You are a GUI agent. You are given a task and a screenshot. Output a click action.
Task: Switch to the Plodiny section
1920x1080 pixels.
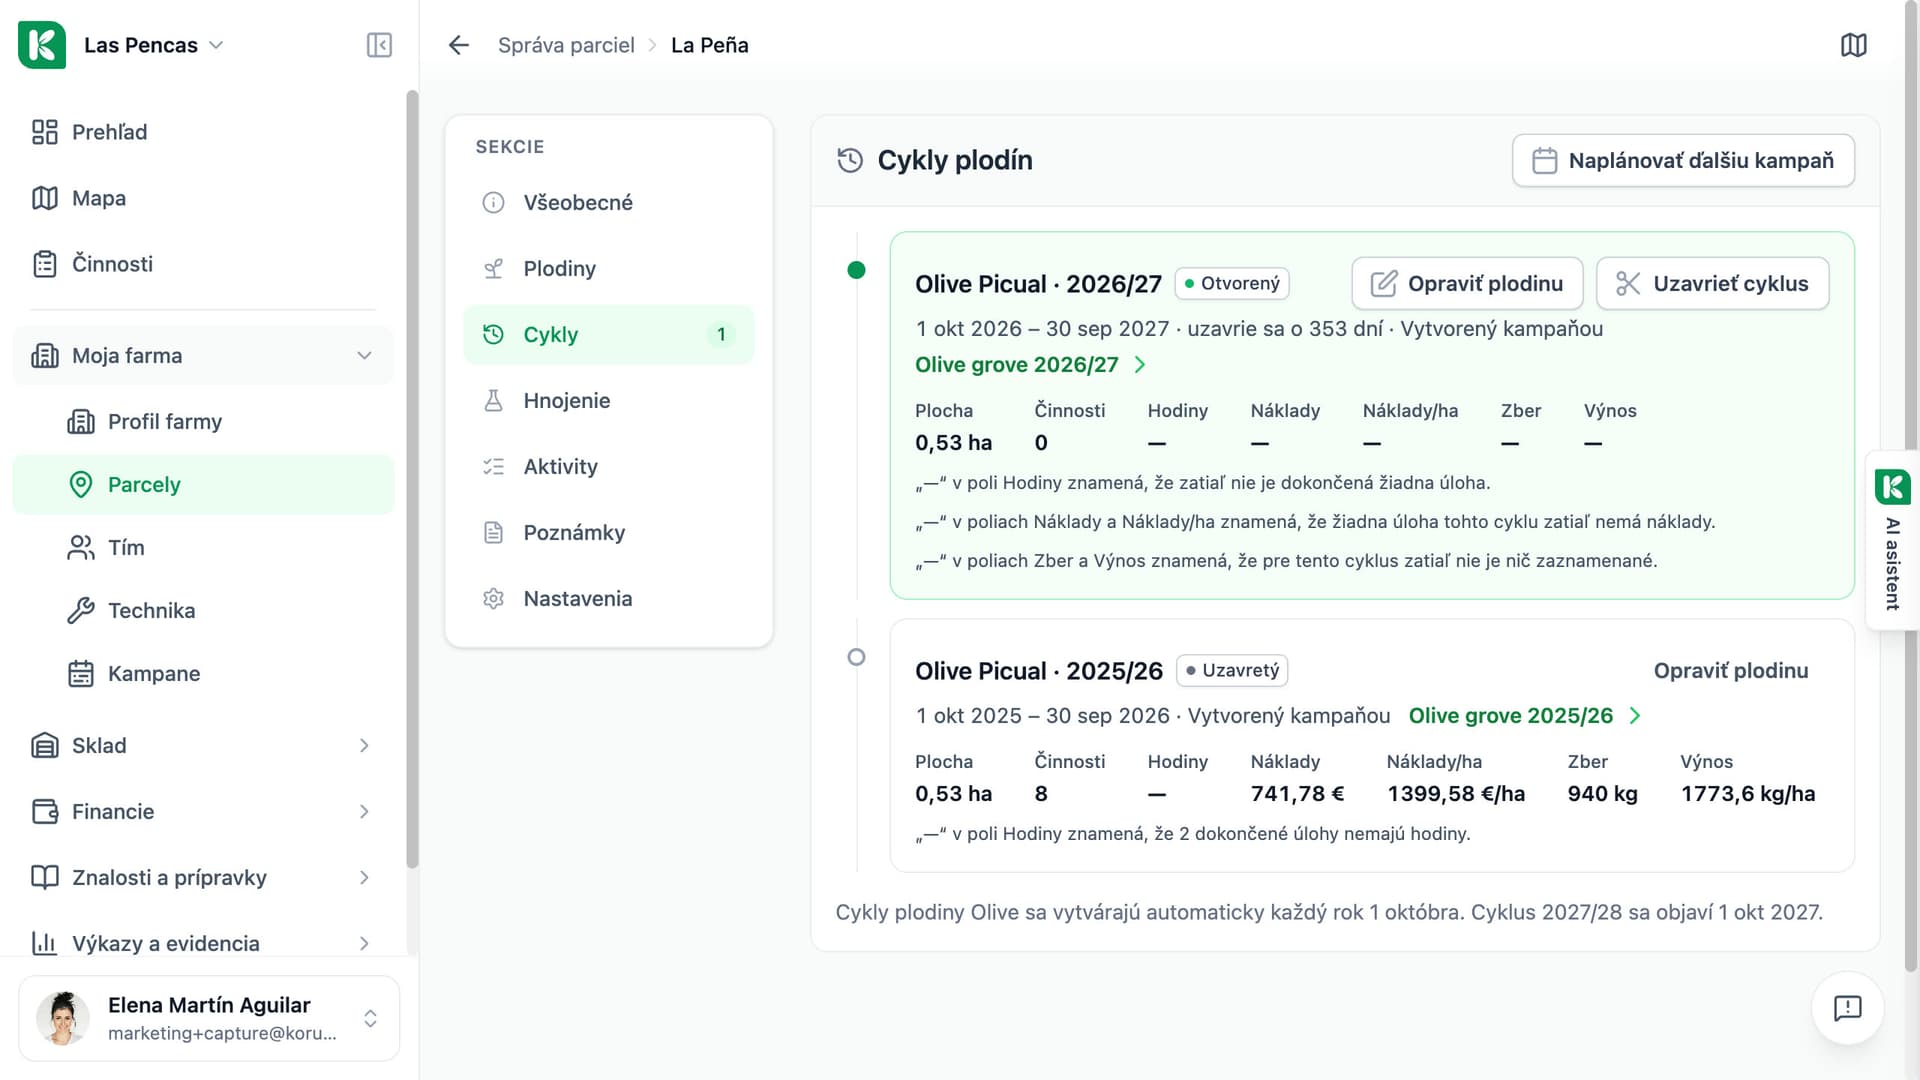(x=608, y=268)
